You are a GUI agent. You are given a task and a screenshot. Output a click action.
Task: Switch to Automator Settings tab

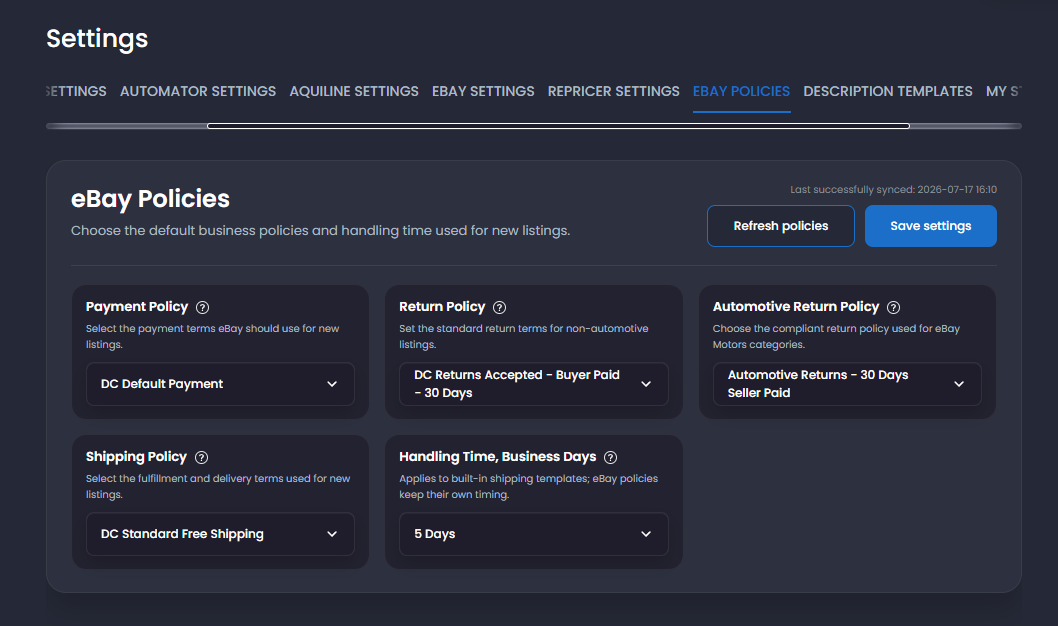[198, 91]
